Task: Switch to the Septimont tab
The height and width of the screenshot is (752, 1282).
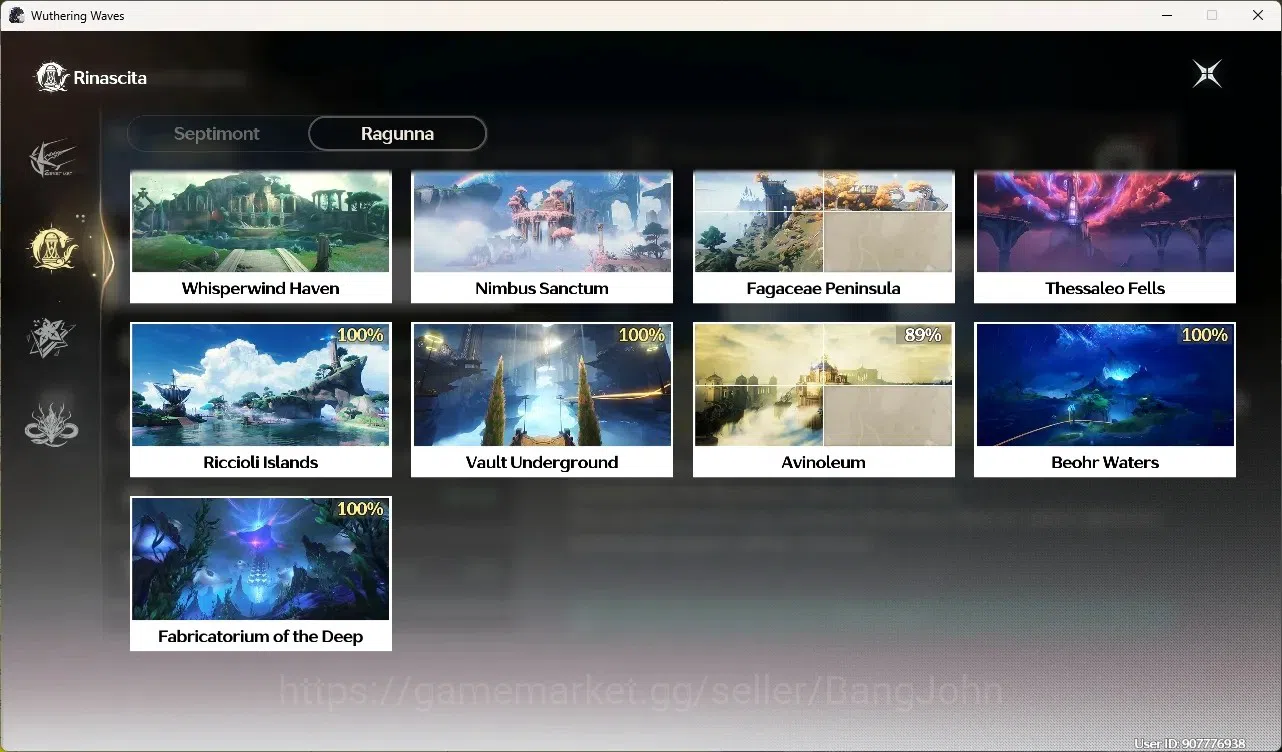Action: pyautogui.click(x=217, y=133)
